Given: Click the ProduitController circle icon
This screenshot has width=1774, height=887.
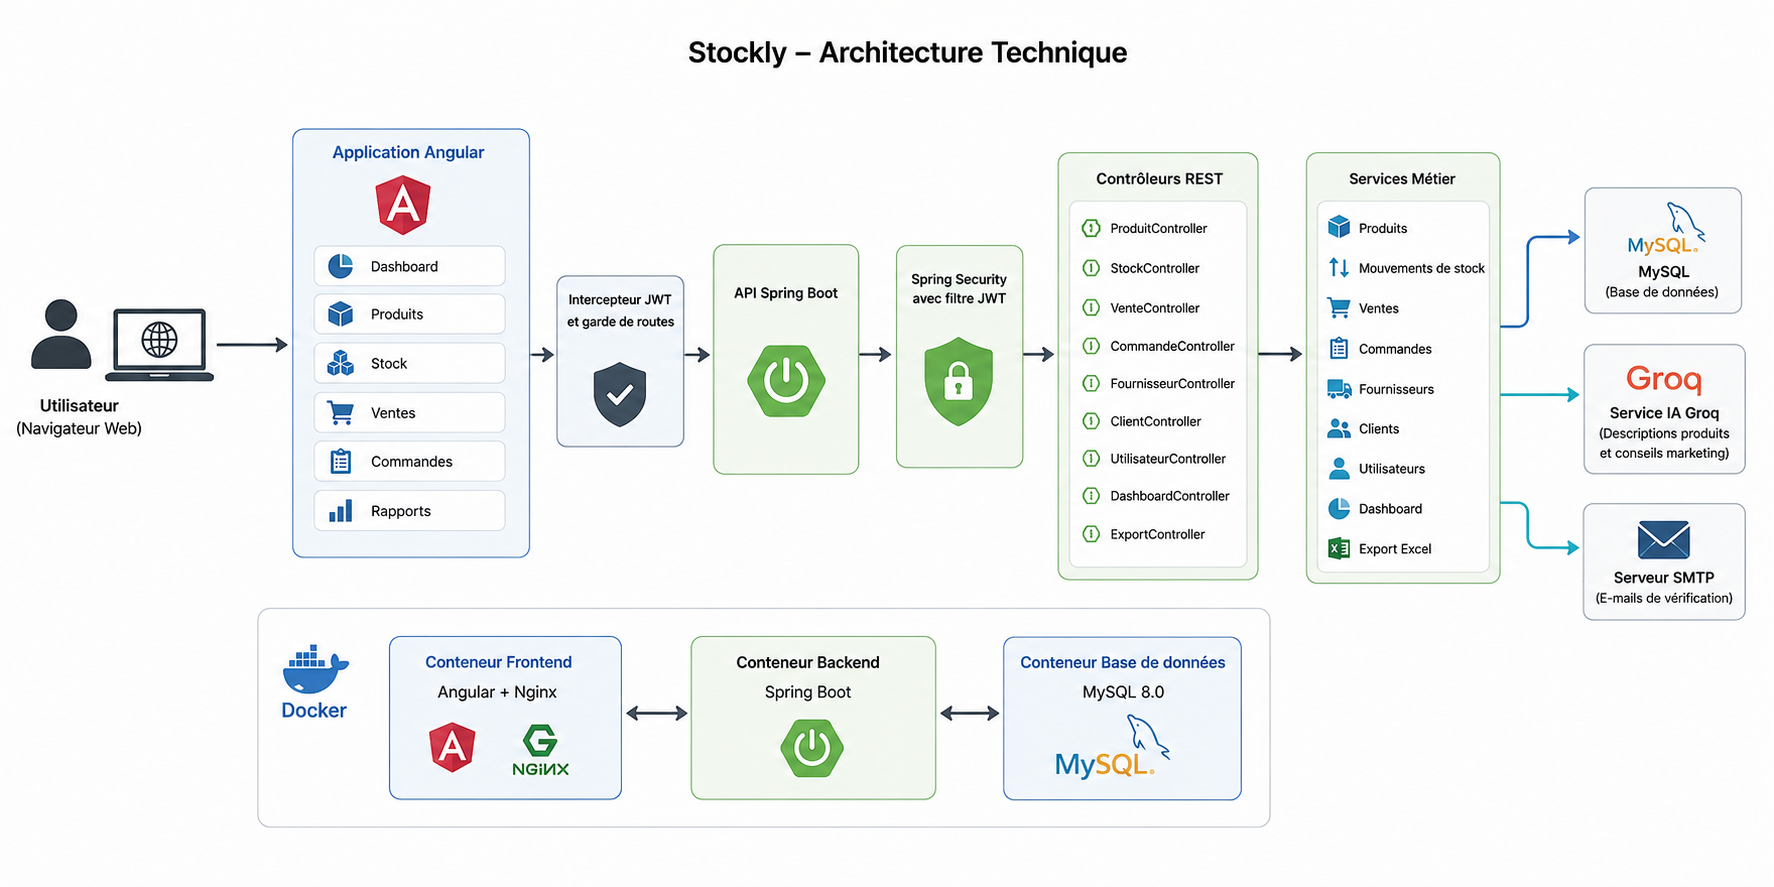Looking at the screenshot, I should [1091, 228].
